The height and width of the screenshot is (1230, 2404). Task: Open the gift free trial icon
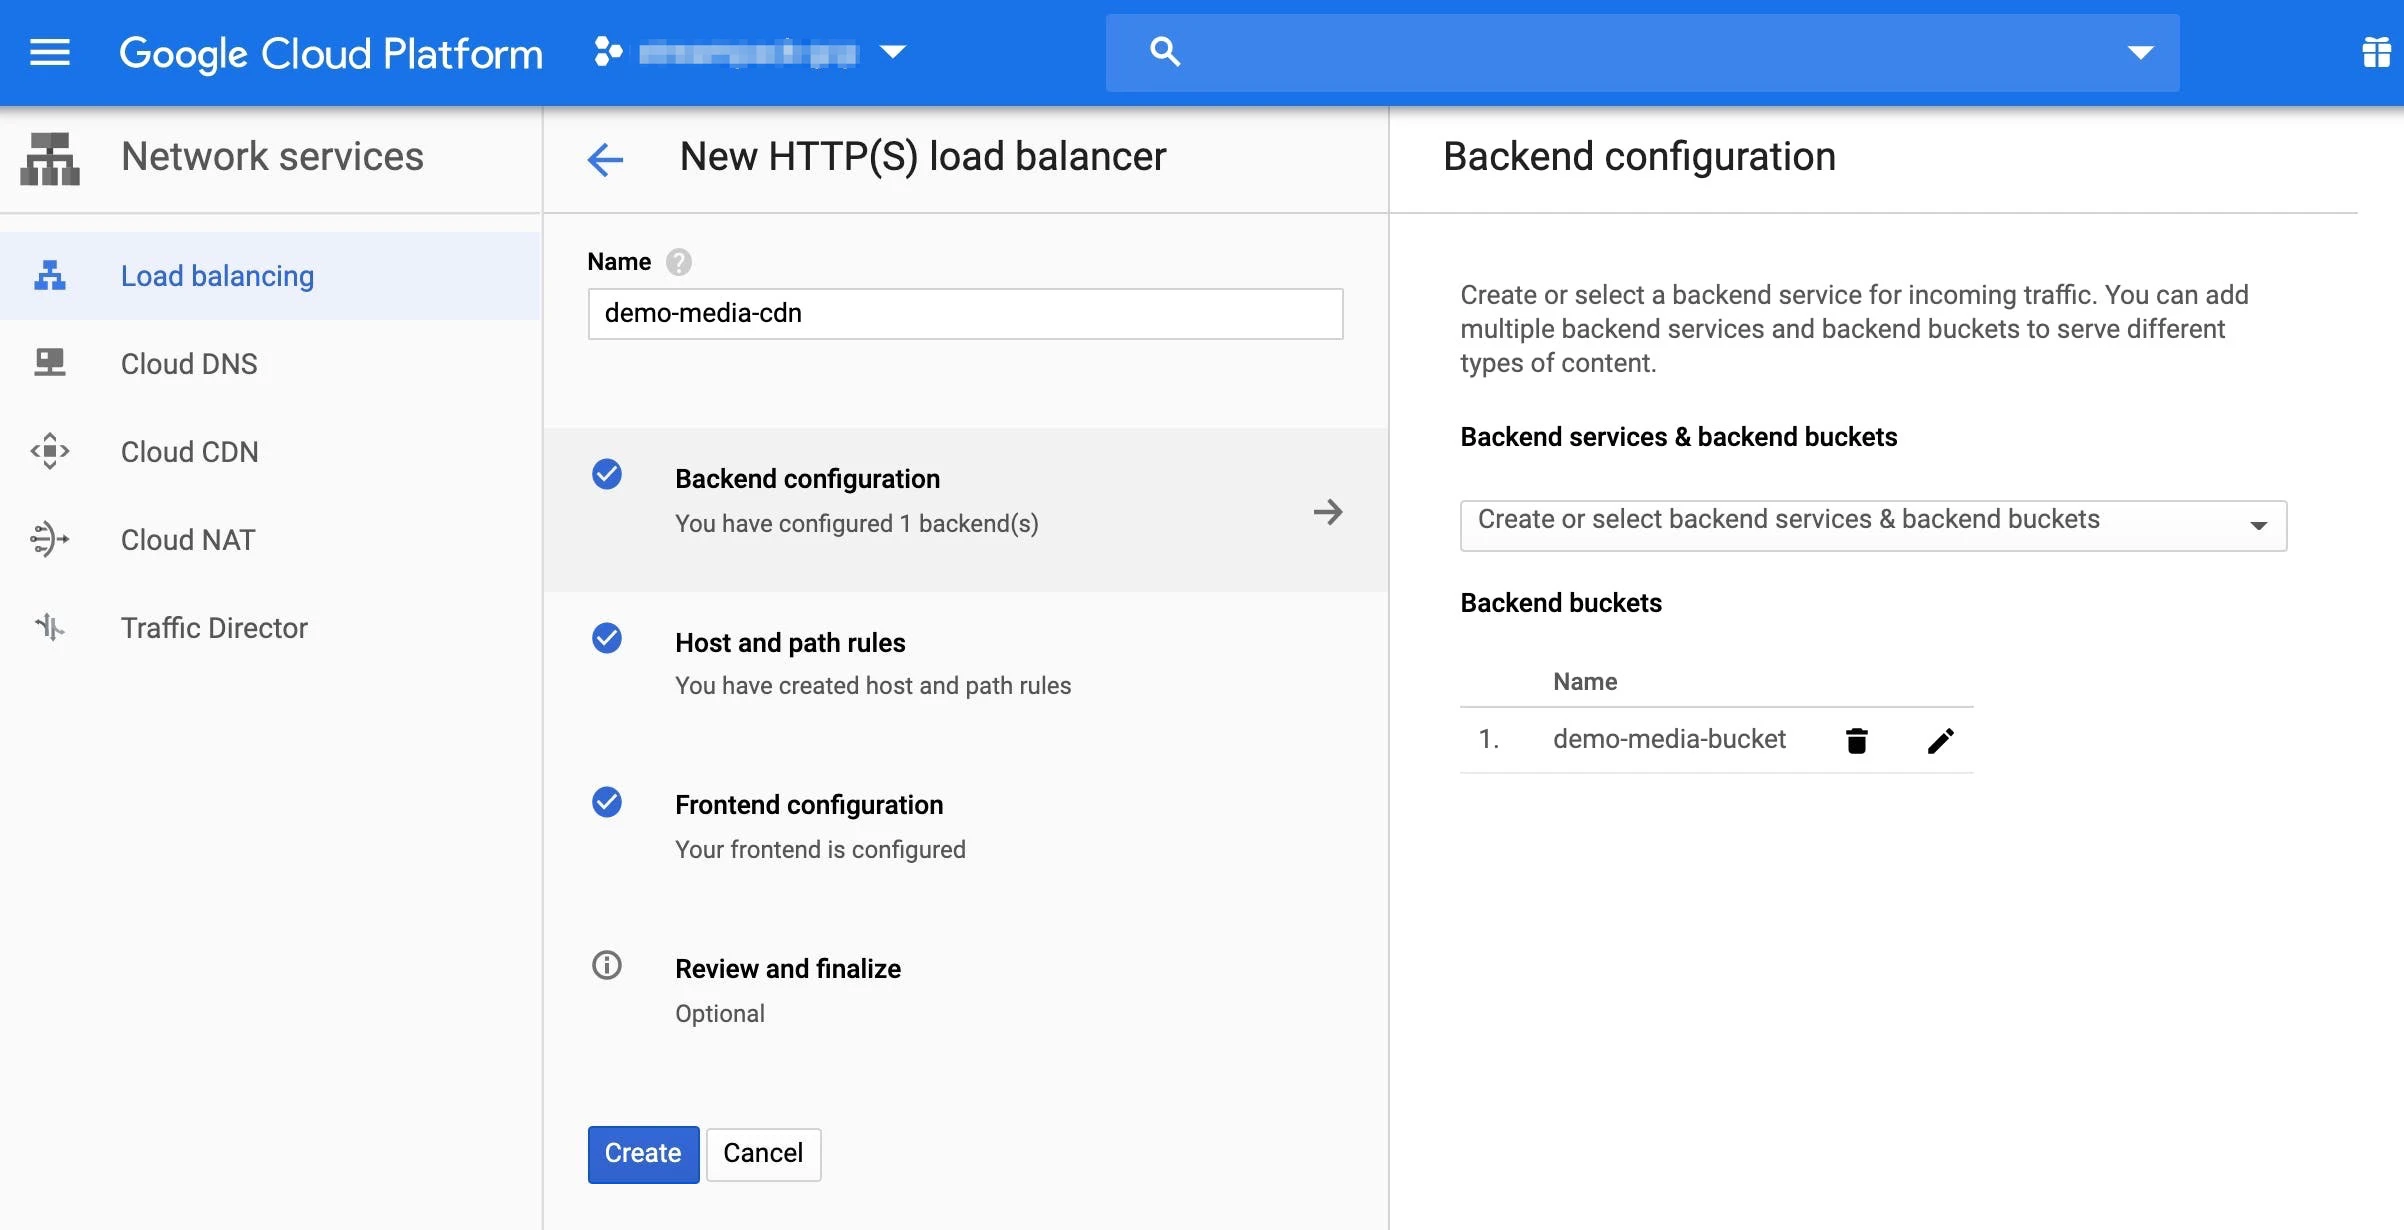click(x=2376, y=52)
